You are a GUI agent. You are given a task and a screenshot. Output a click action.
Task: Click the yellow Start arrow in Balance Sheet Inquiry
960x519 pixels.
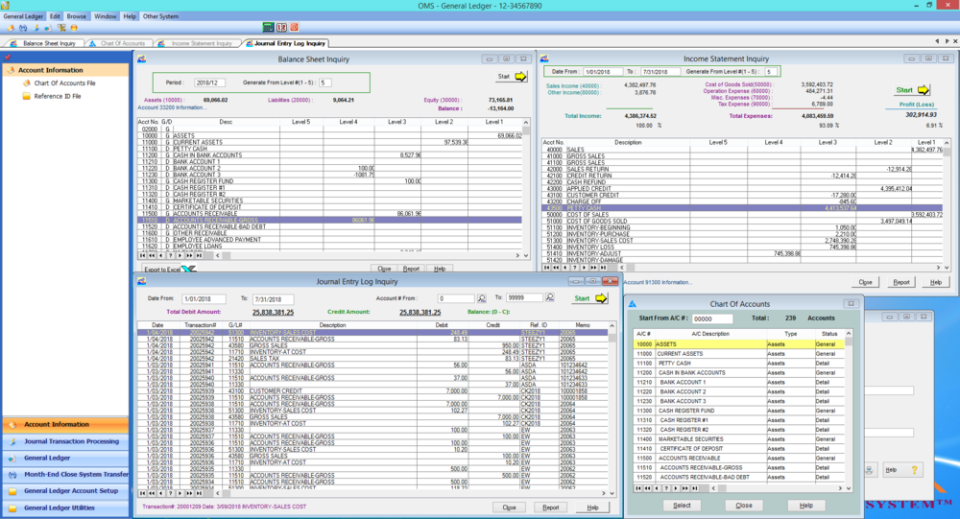coord(520,77)
